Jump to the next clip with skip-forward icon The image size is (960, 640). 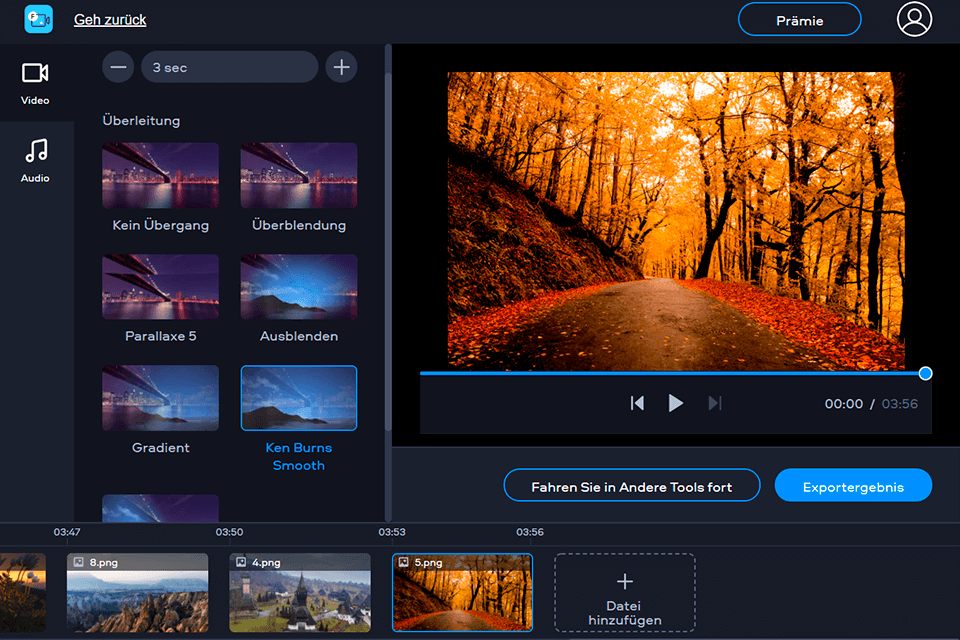pos(713,403)
